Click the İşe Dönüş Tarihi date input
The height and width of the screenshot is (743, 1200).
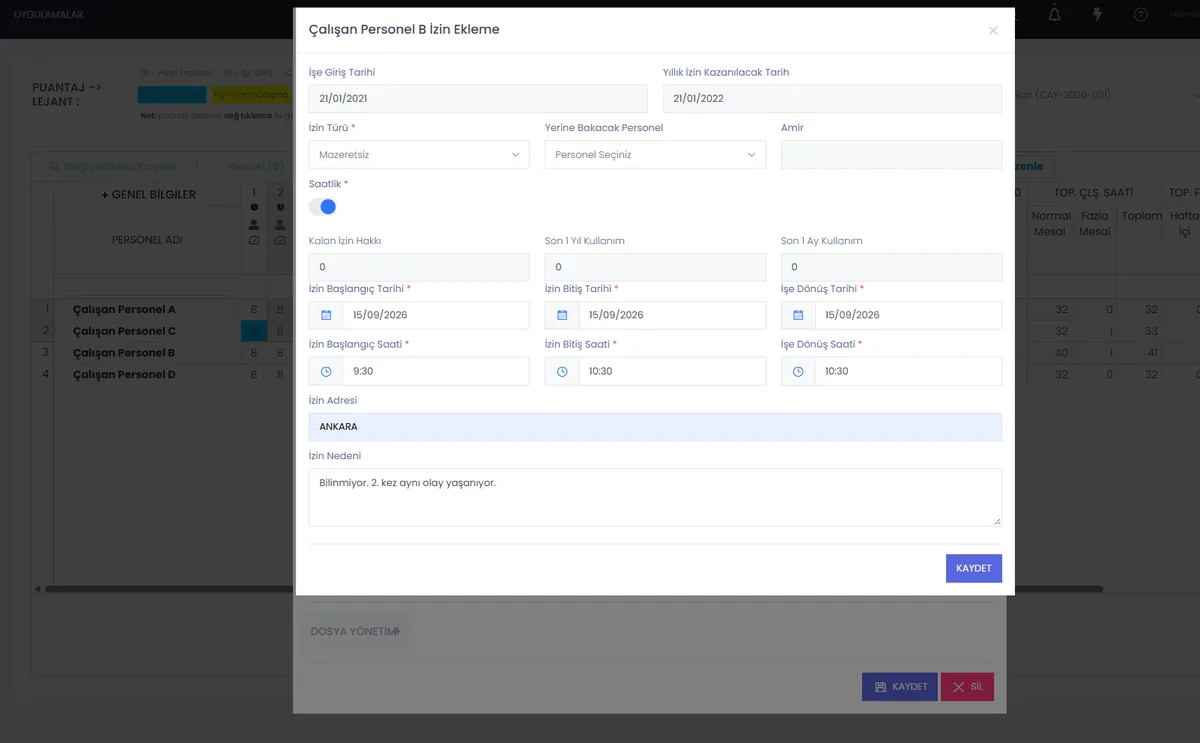click(x=907, y=315)
